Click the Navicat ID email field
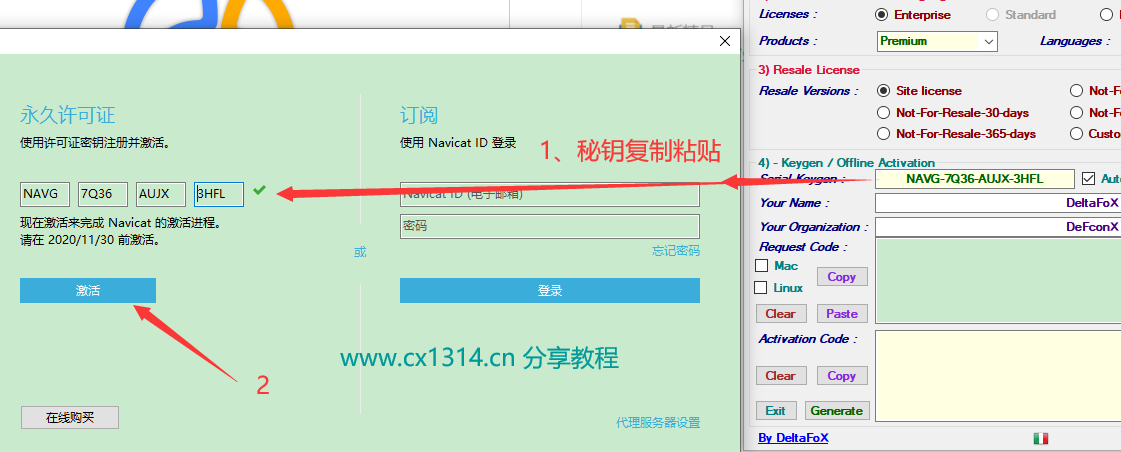1121x452 pixels. point(550,195)
